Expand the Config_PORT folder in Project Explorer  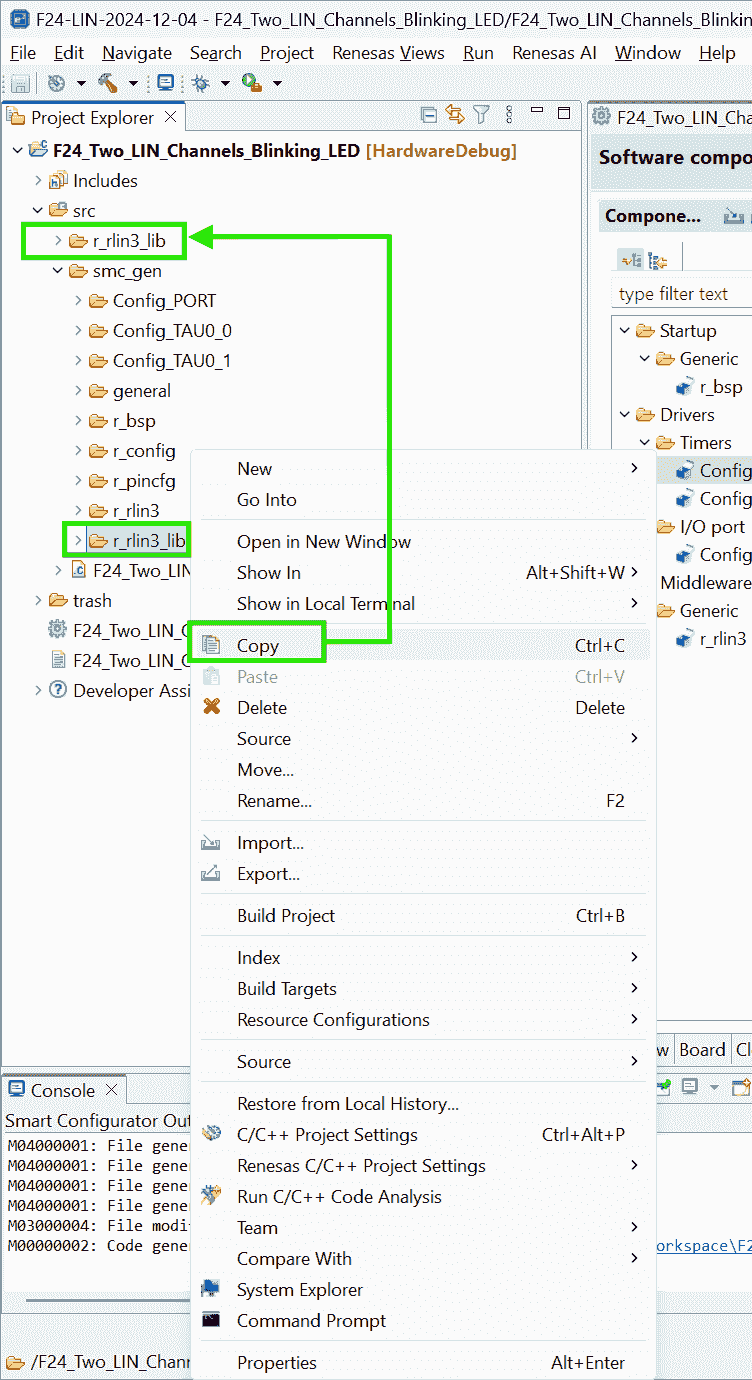coord(79,301)
